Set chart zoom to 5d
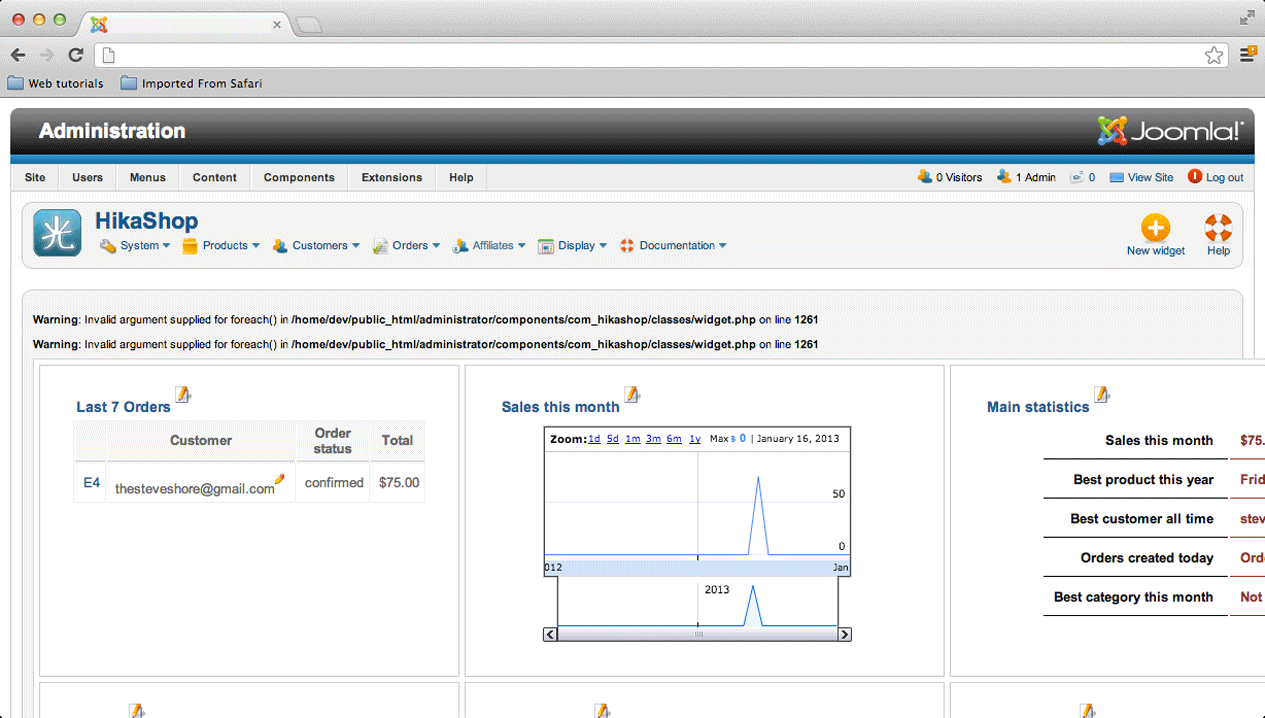 (613, 439)
